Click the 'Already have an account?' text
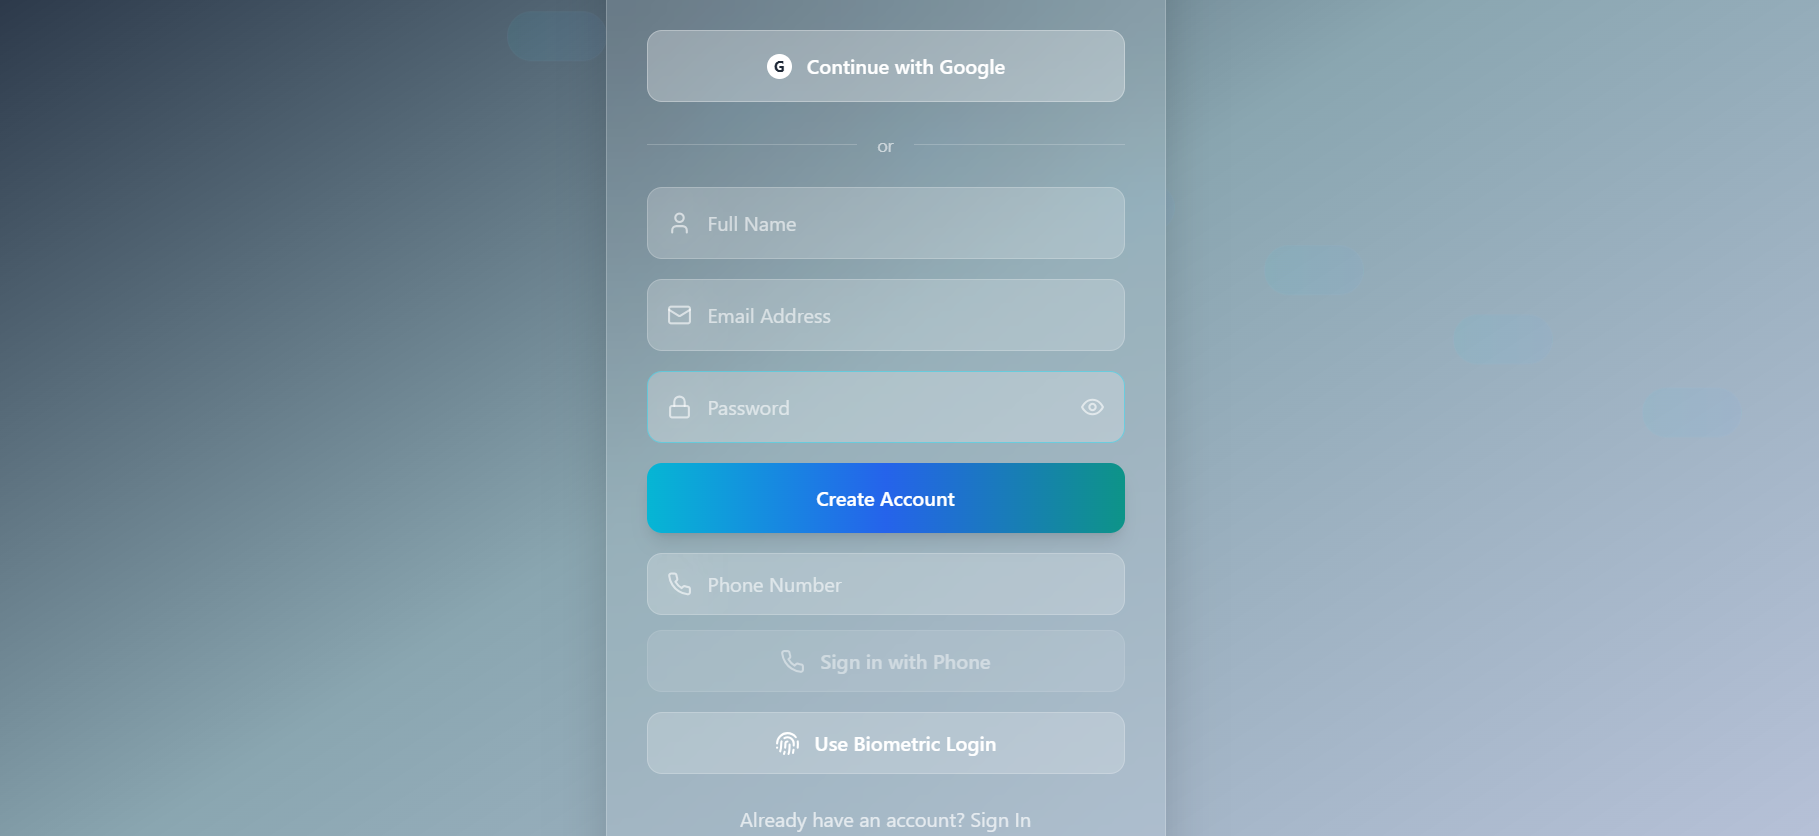 [x=852, y=820]
